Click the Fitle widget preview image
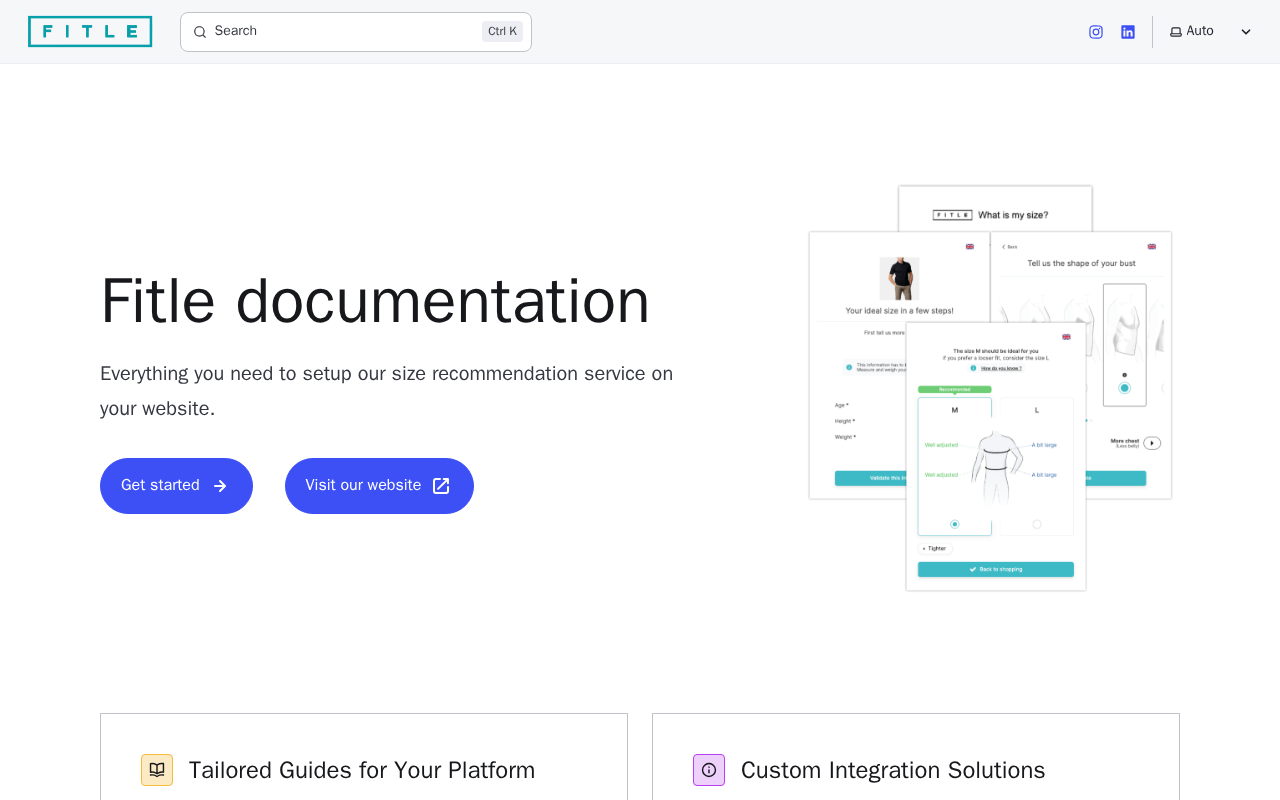The width and height of the screenshot is (1280, 800). (x=990, y=388)
